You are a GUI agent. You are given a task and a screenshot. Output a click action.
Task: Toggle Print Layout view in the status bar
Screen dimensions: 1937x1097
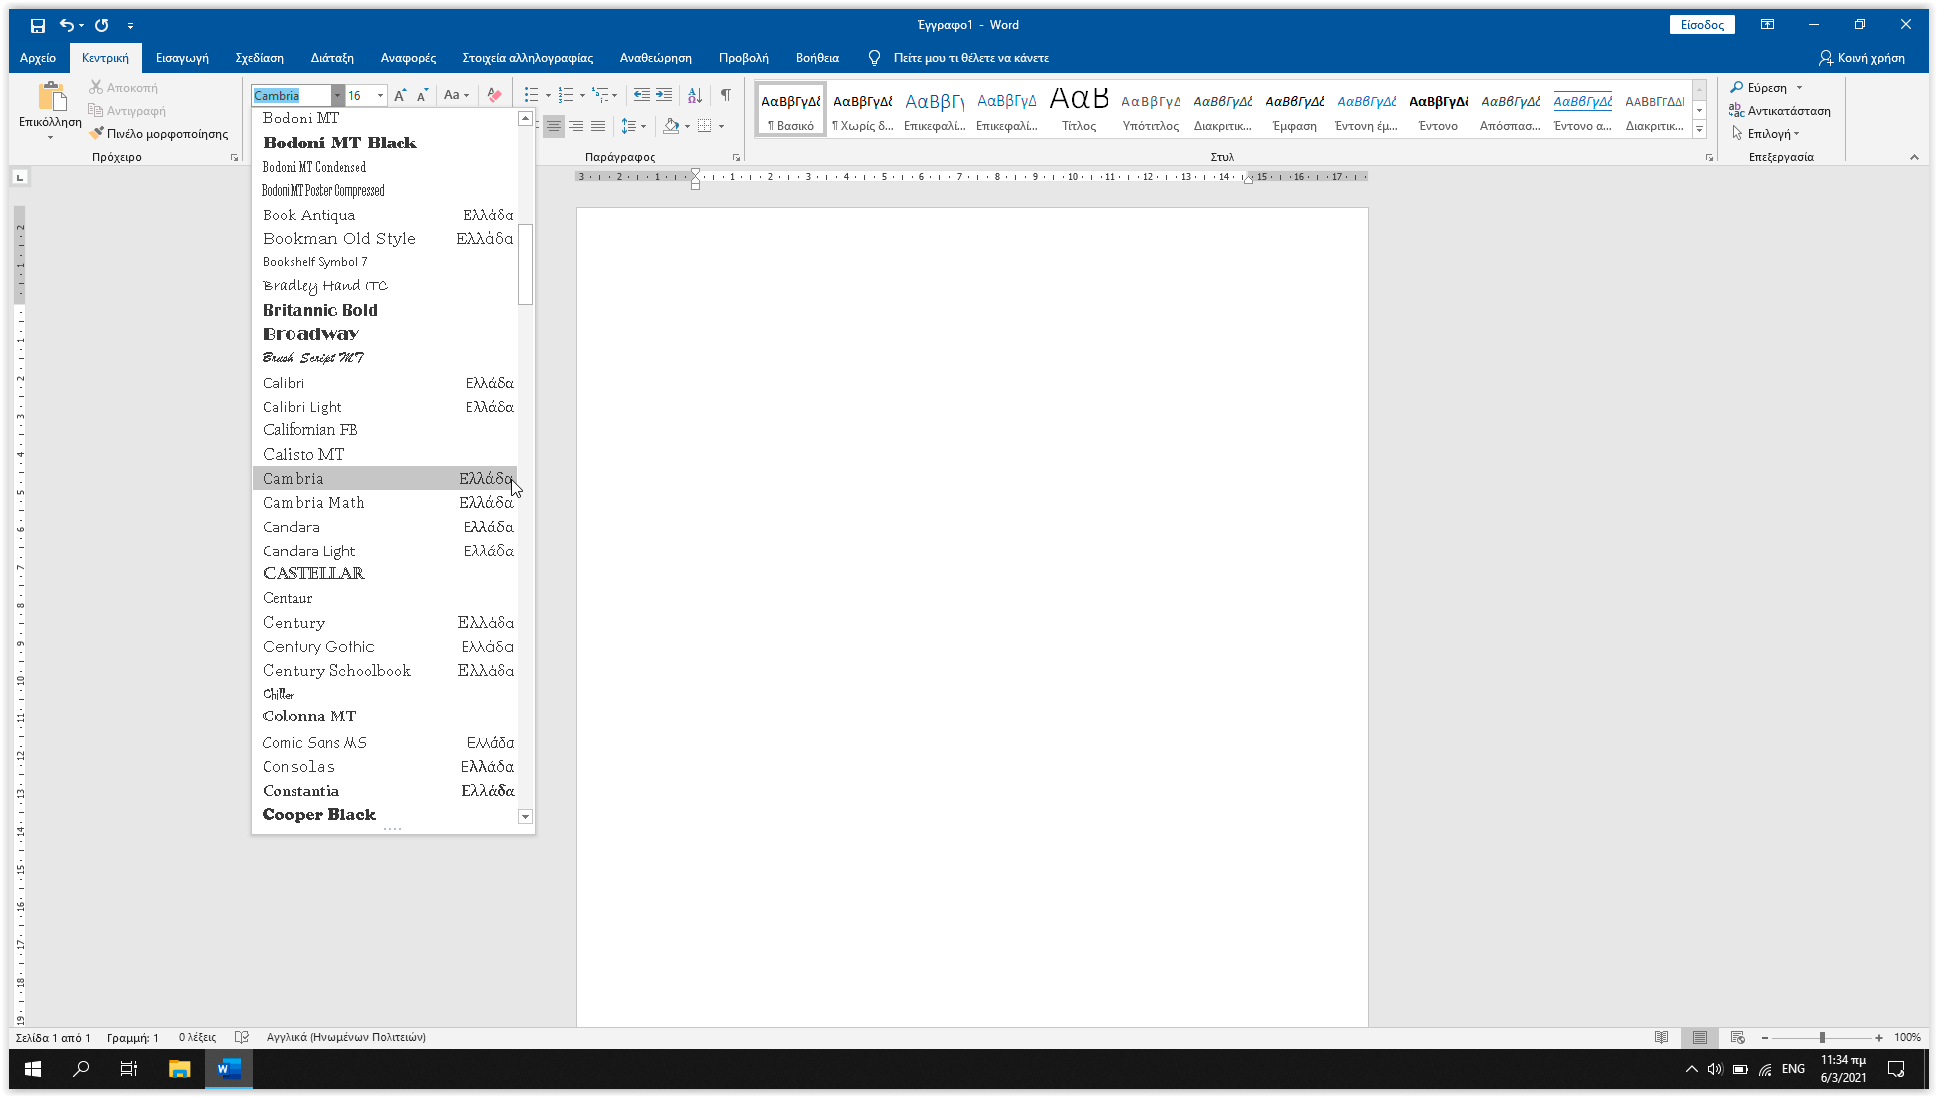tap(1700, 1037)
